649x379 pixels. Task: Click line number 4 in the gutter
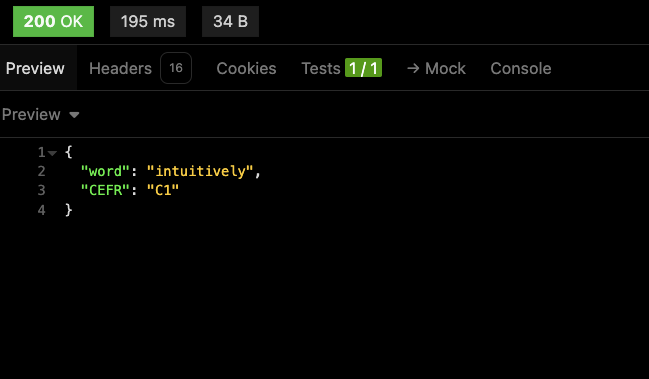(x=41, y=210)
